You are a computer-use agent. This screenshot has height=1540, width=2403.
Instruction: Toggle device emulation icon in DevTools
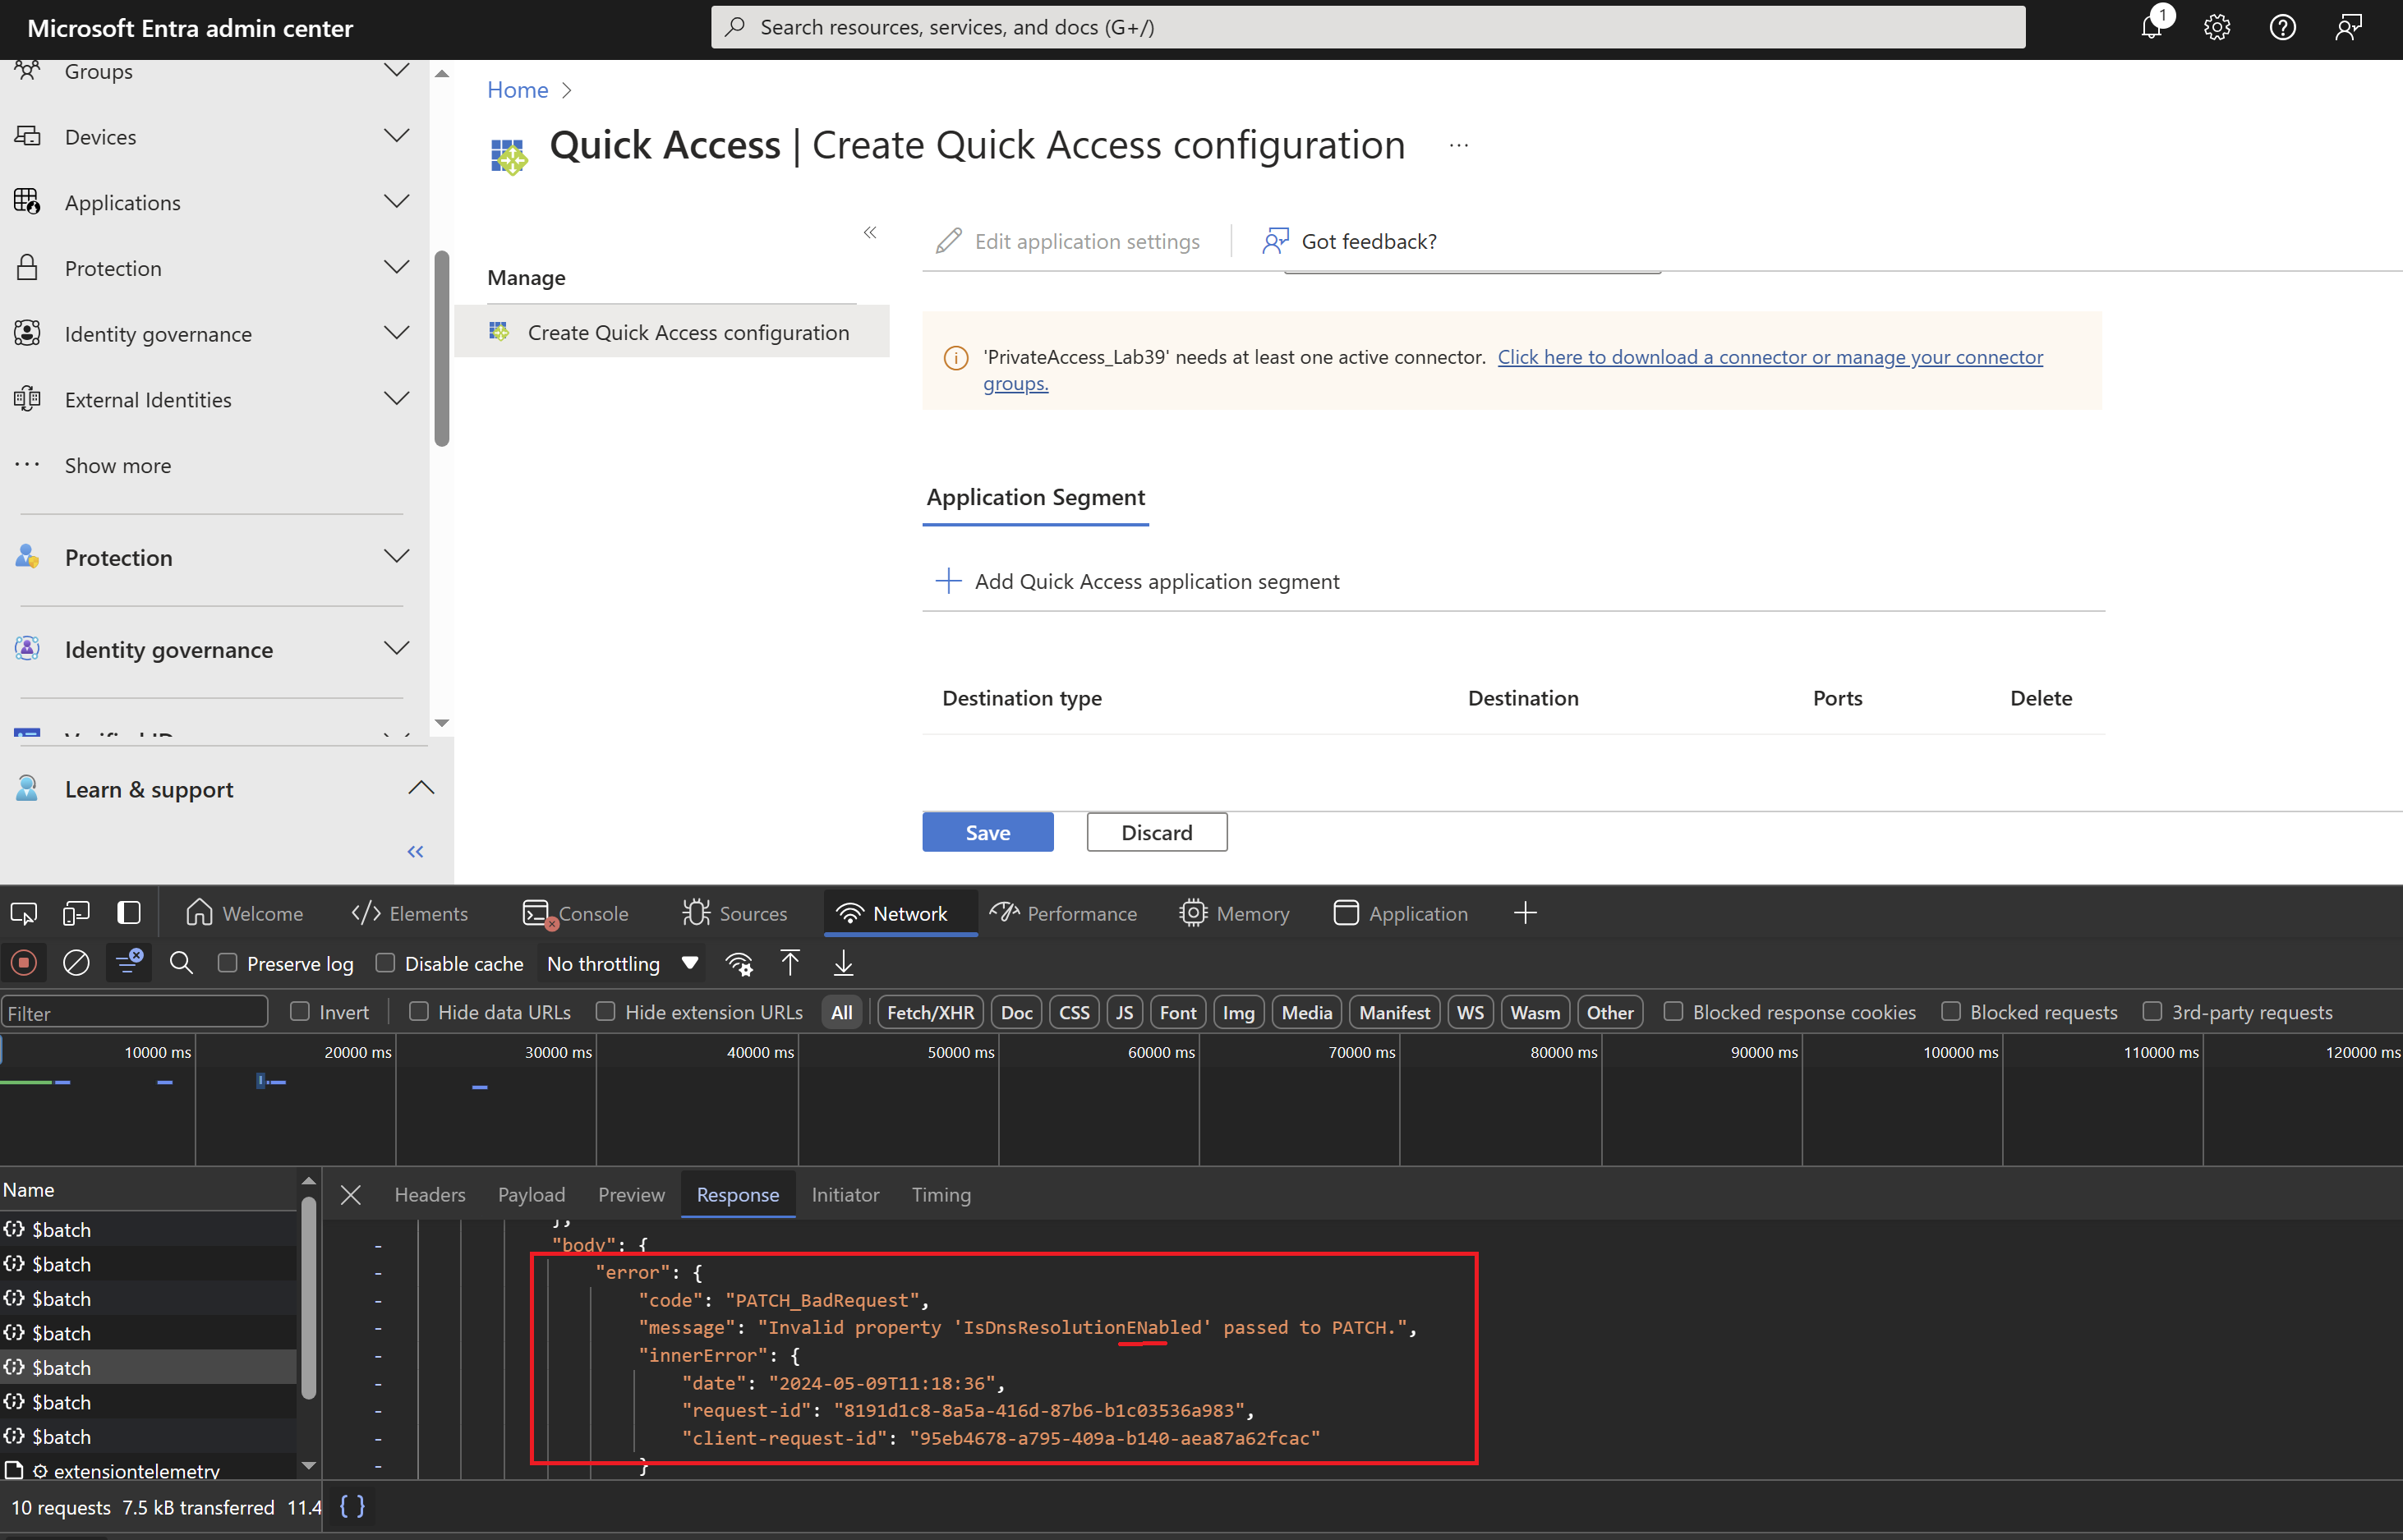[x=76, y=913]
